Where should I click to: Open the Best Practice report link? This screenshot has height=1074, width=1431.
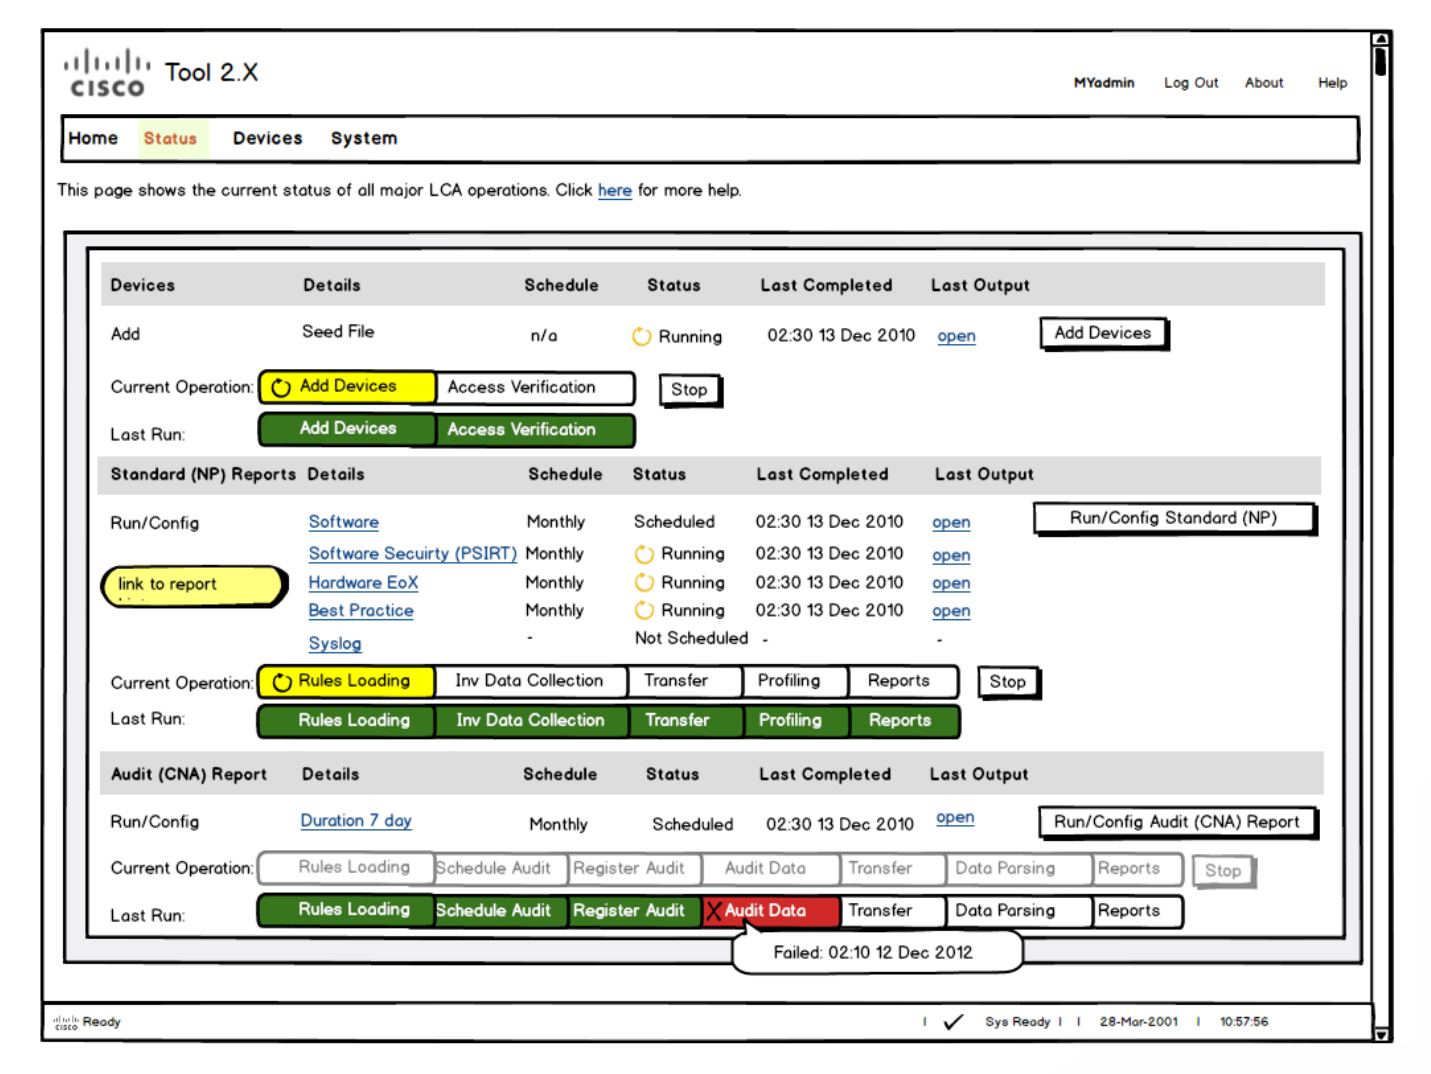[x=361, y=611]
